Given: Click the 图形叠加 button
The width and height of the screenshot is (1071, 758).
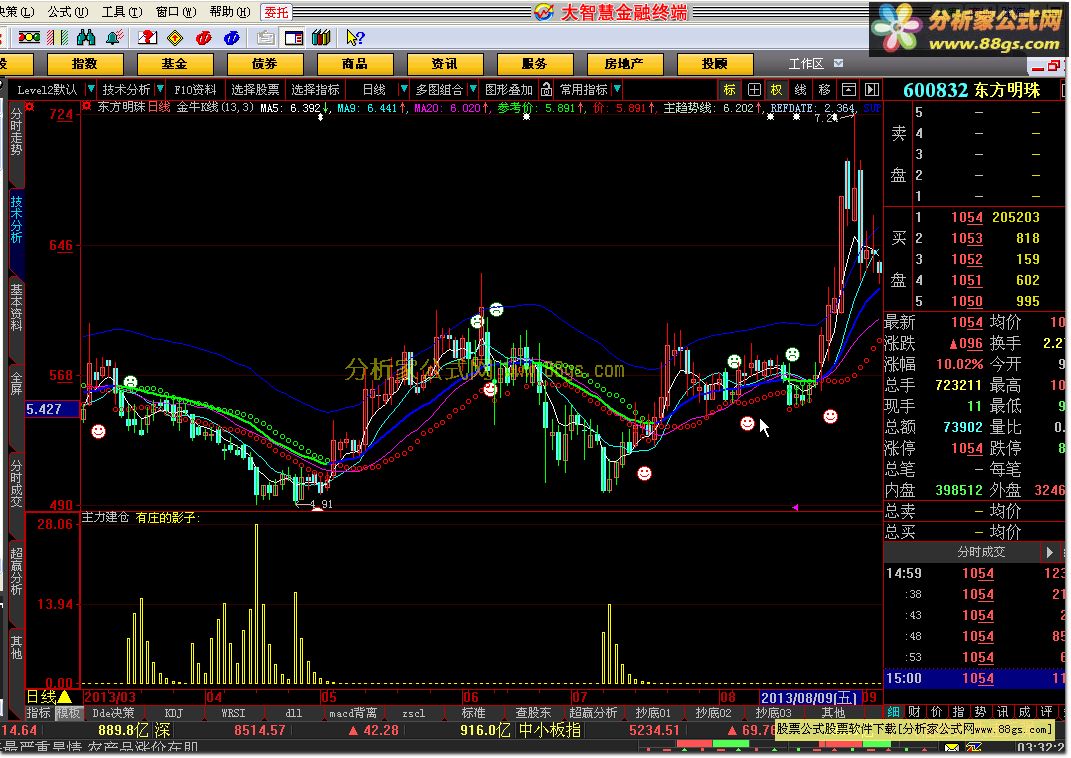Looking at the screenshot, I should (509, 89).
